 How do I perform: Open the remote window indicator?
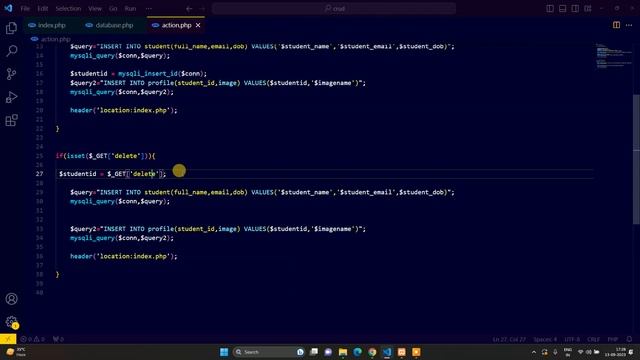[x=8, y=339]
